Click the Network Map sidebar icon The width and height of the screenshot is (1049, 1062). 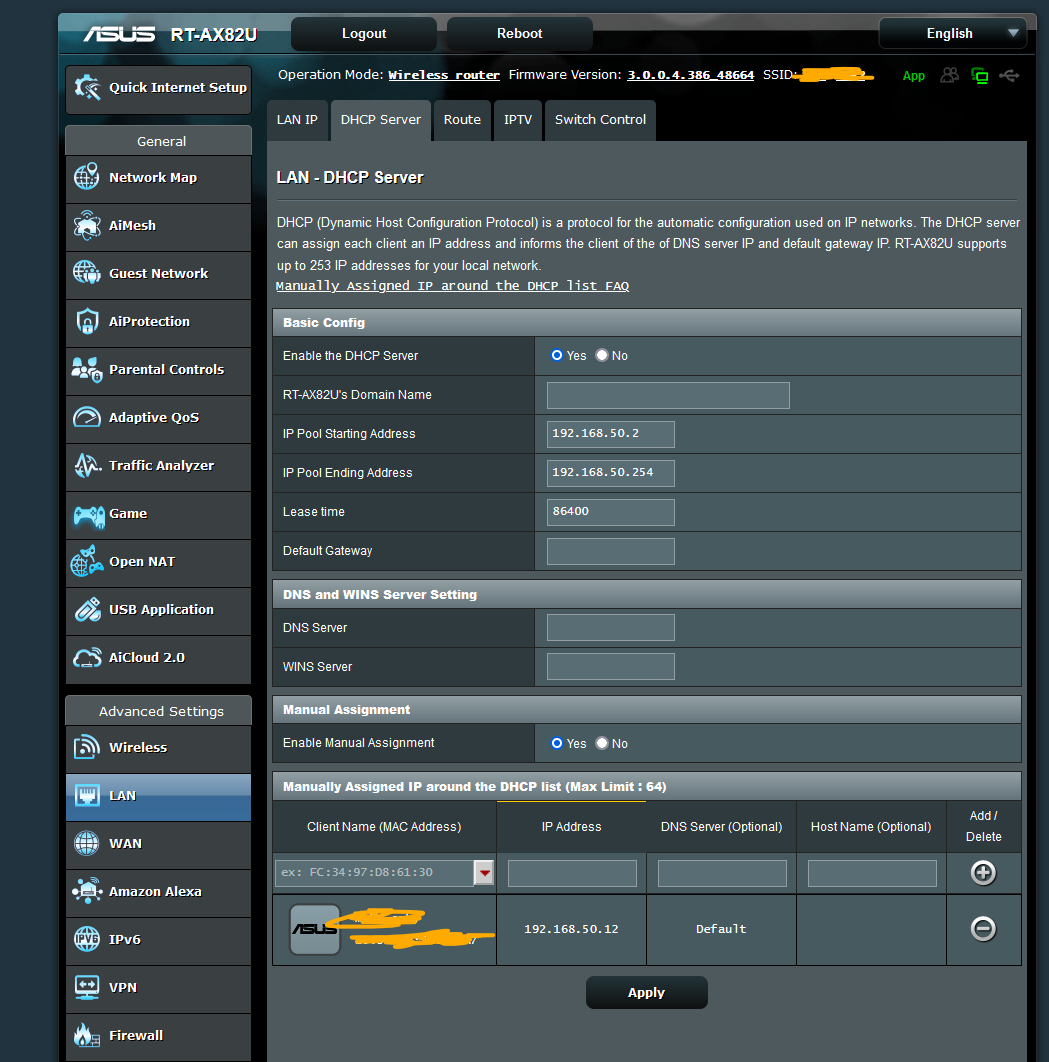click(87, 178)
